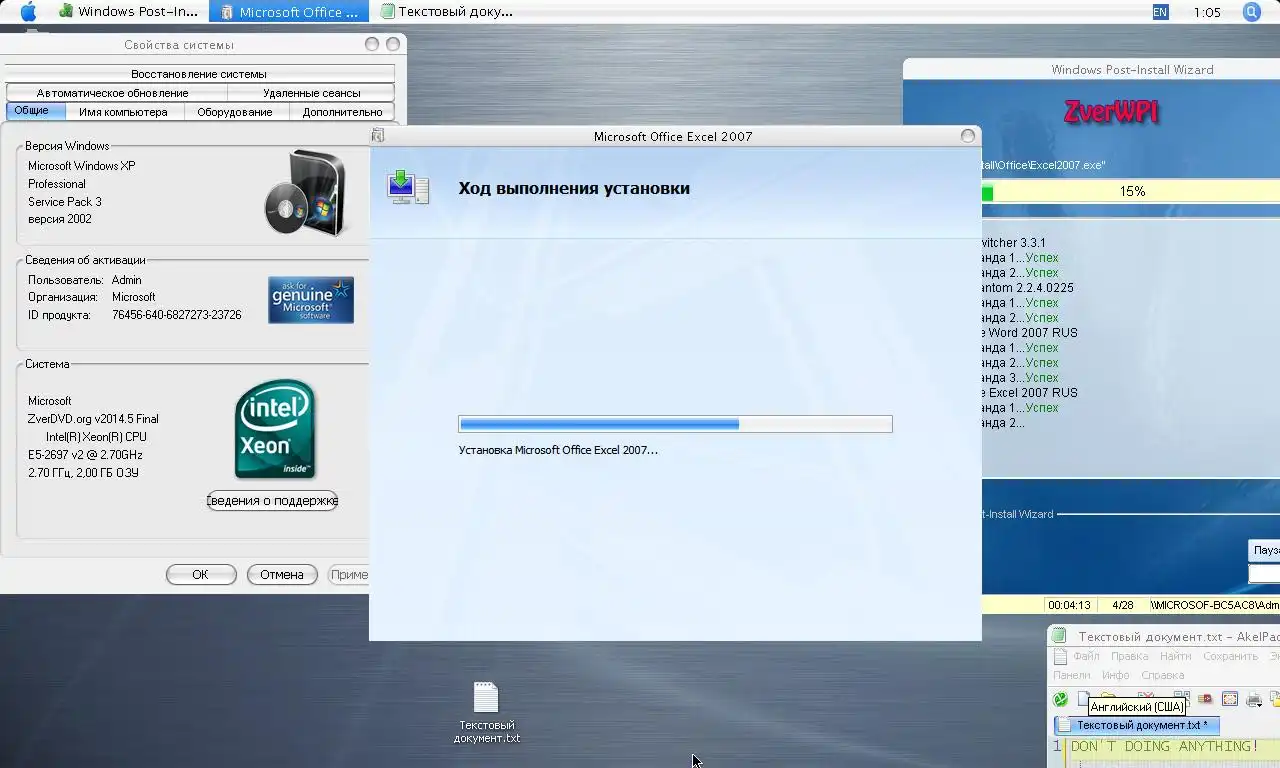Viewport: 1280px width, 768px height.
Task: Click into the DON'T DOING ANYTHING! text line
Action: [1165, 746]
